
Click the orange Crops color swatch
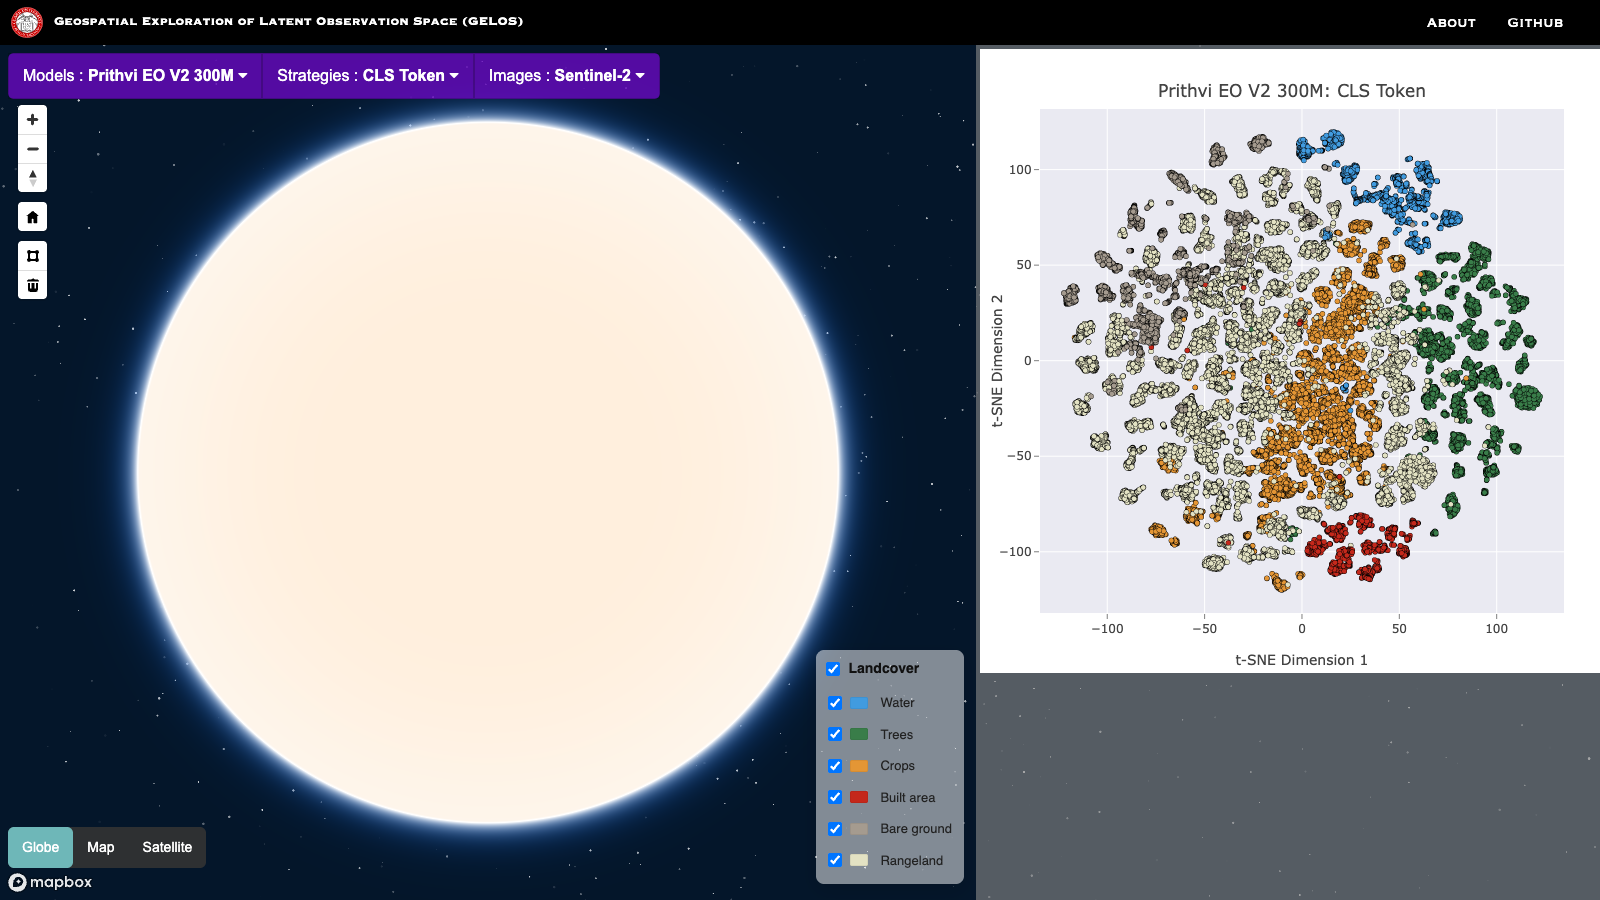coord(859,766)
